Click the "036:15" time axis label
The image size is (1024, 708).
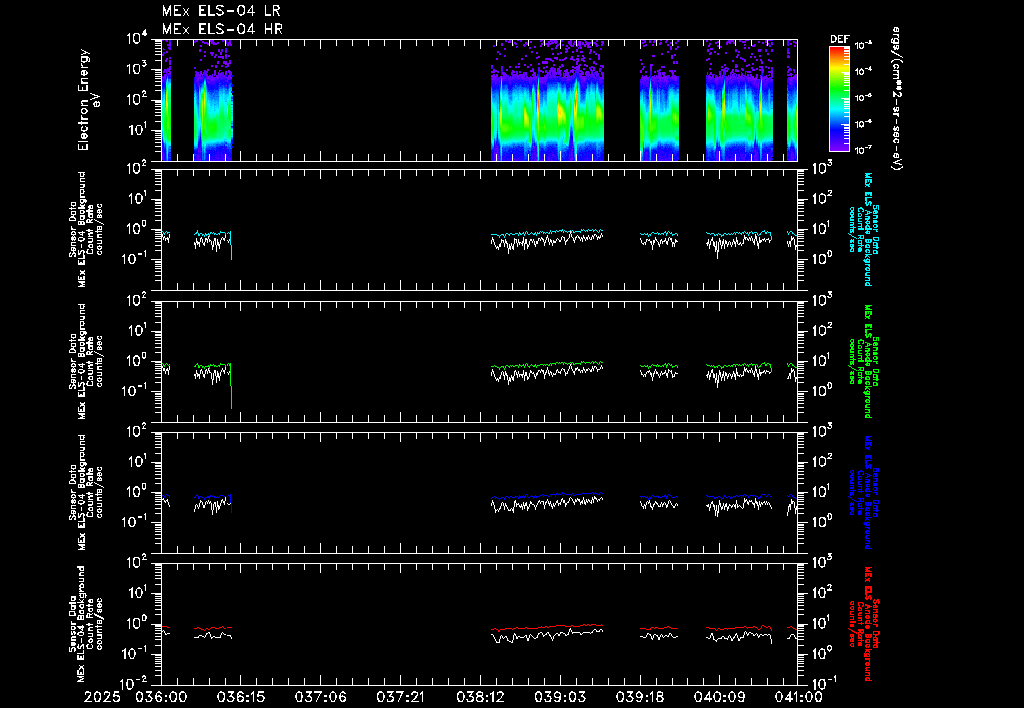click(240, 697)
